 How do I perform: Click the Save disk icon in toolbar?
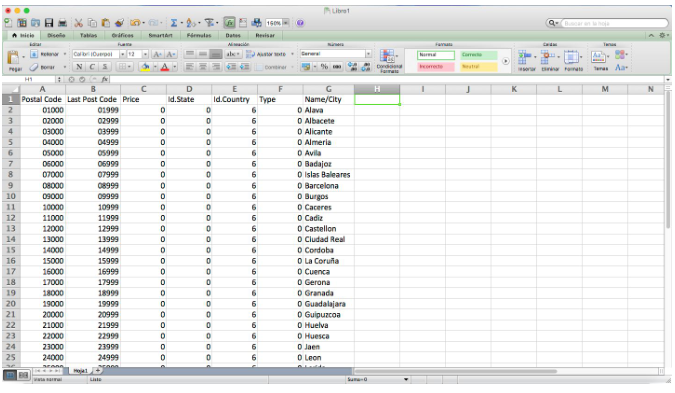49,23
